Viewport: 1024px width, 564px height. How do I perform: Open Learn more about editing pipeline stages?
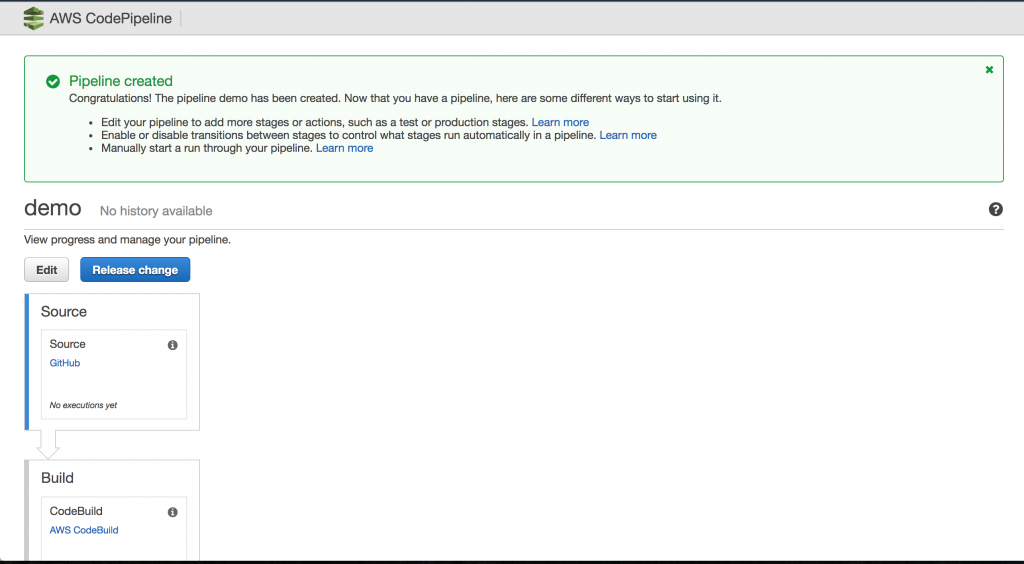[560, 122]
